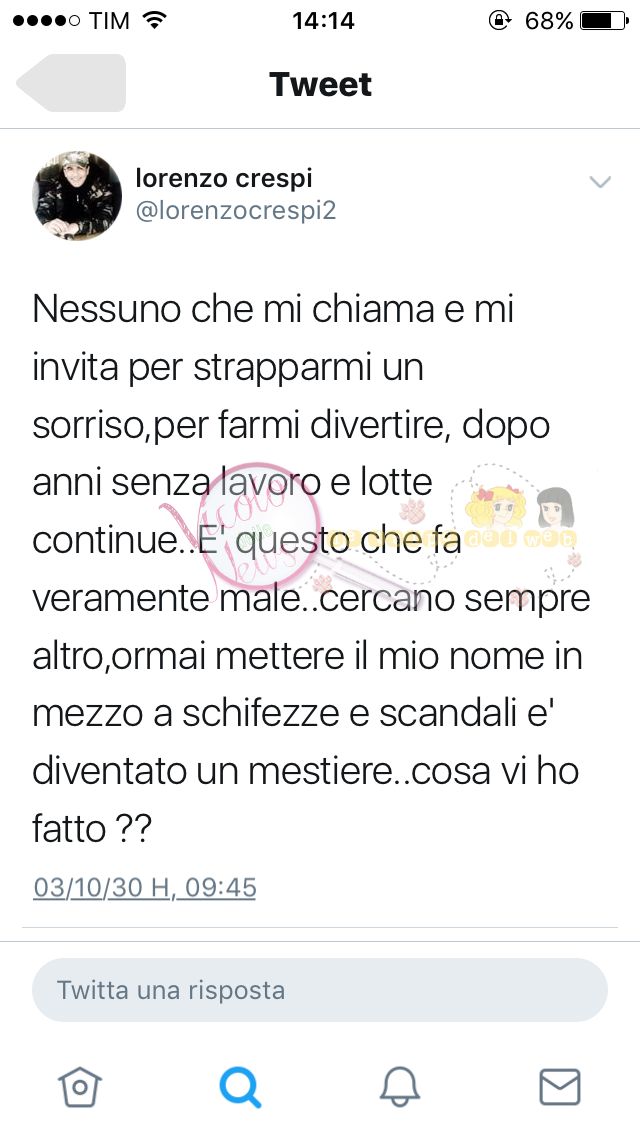The image size is (640, 1136).
Task: Open the @lorenzocrespi2 handle
Action: 236,211
